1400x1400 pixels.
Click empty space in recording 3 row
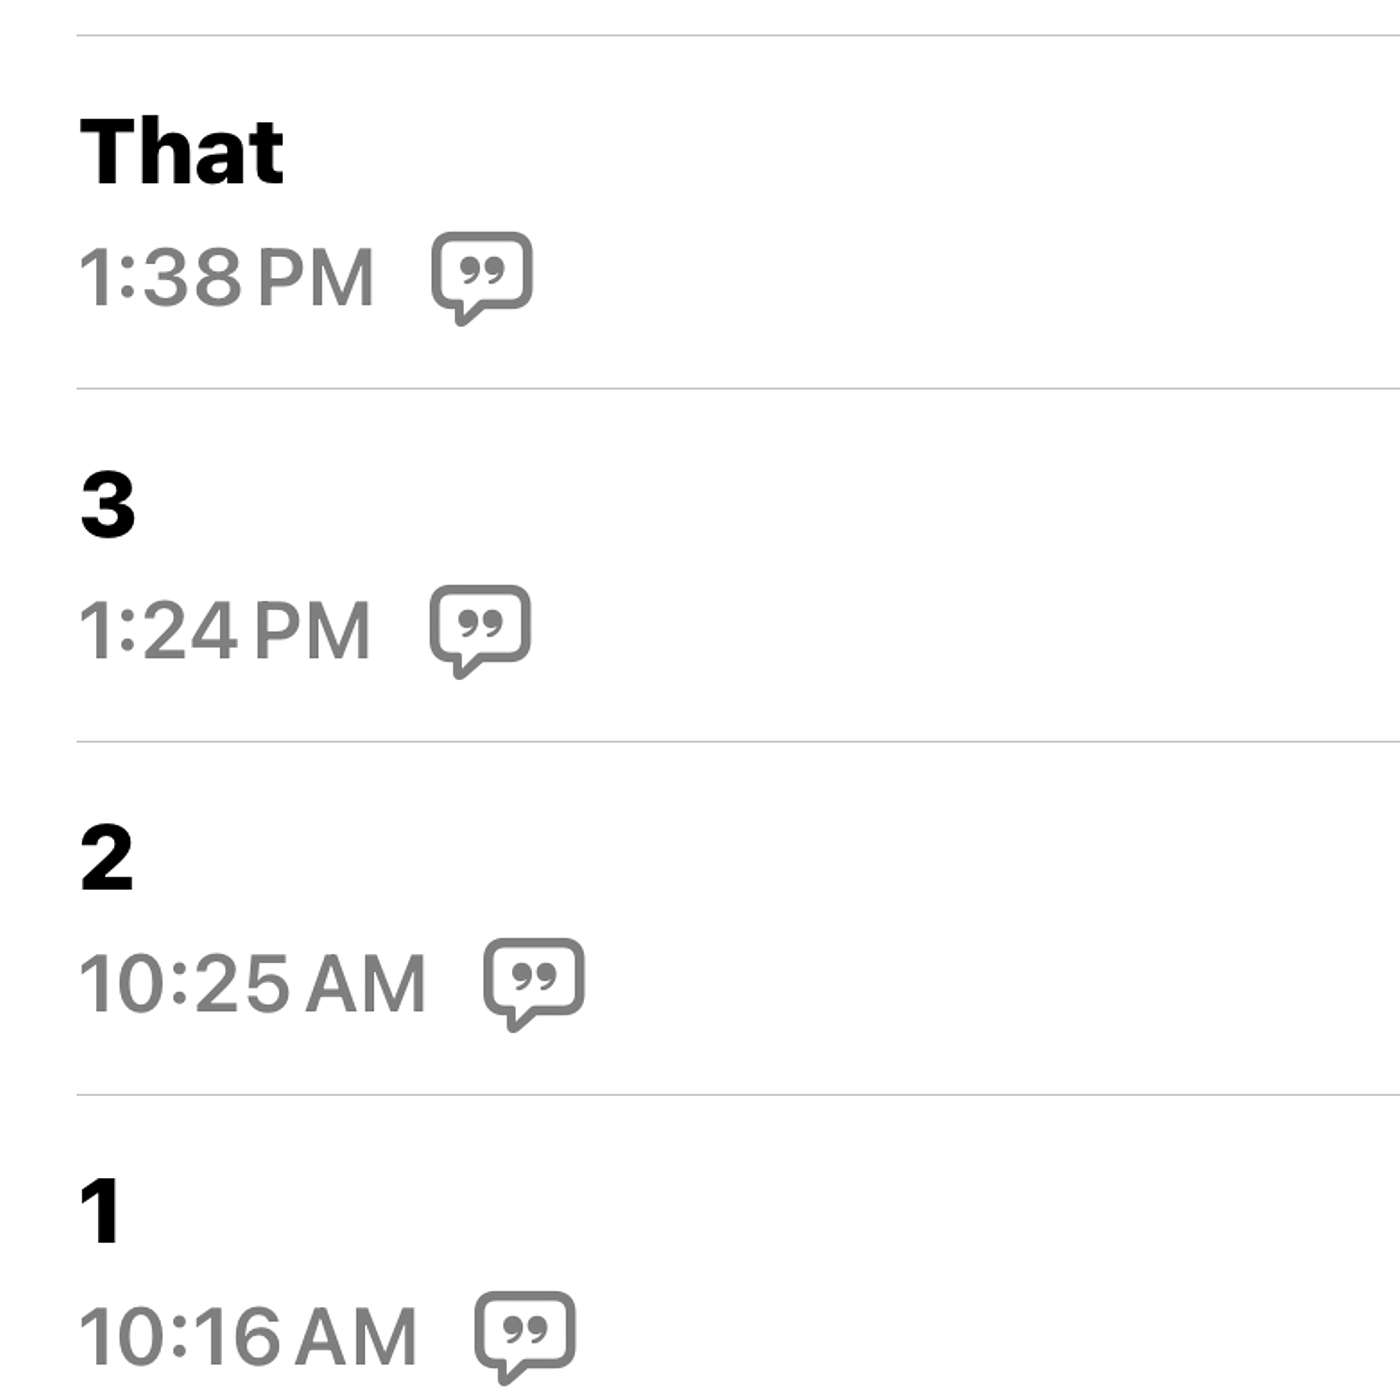pyautogui.click(x=950, y=565)
